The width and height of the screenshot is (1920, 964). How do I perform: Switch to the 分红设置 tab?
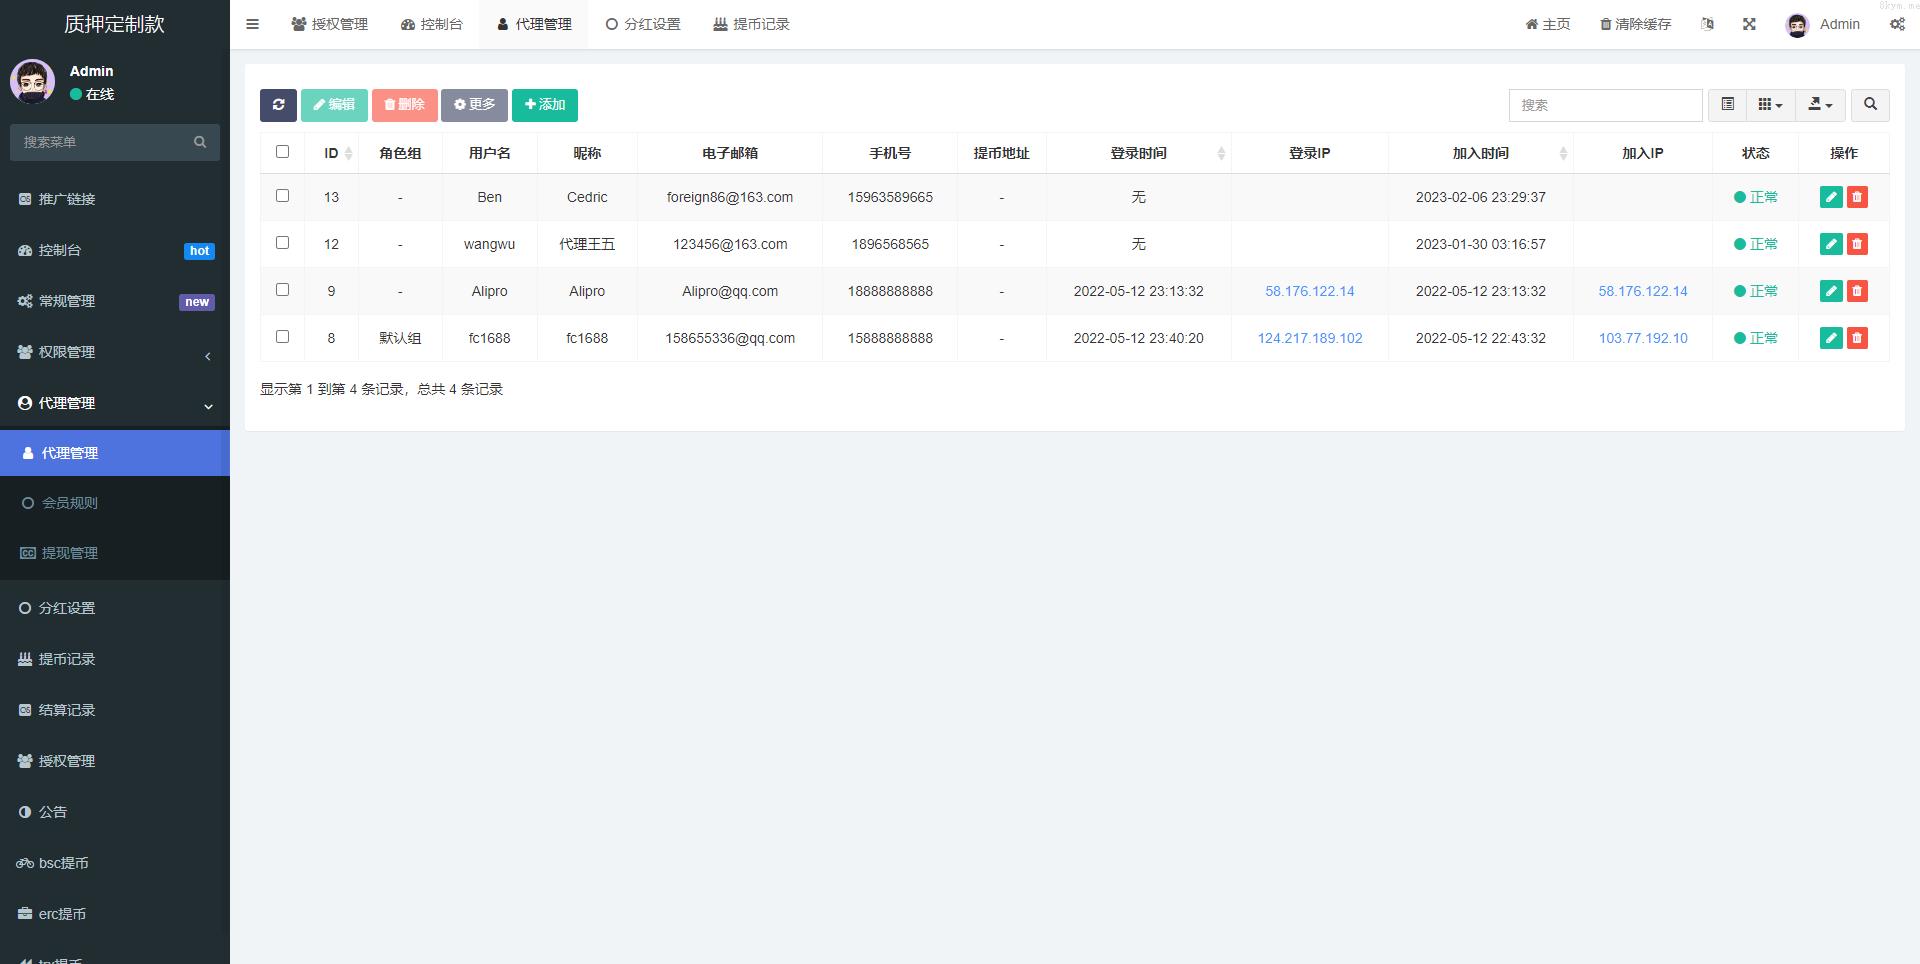643,24
